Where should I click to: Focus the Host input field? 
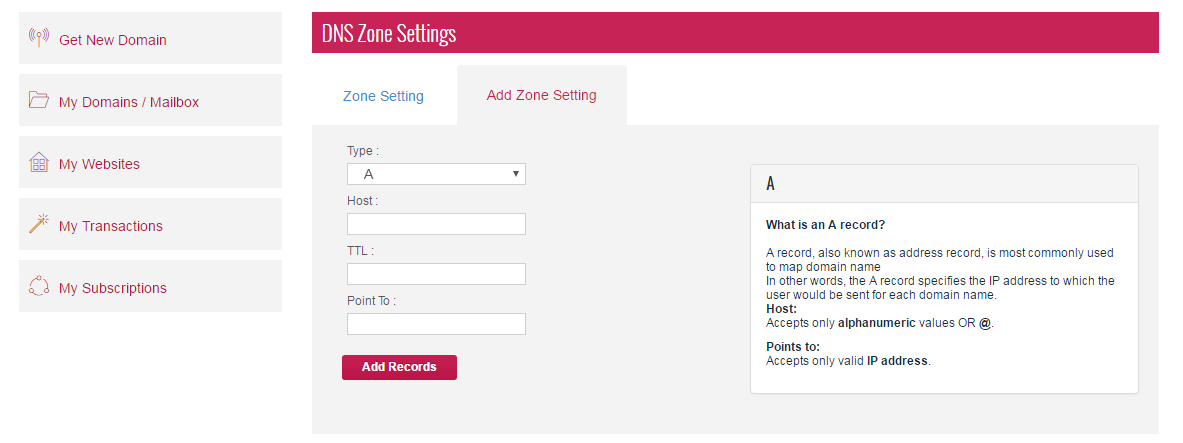[436, 224]
